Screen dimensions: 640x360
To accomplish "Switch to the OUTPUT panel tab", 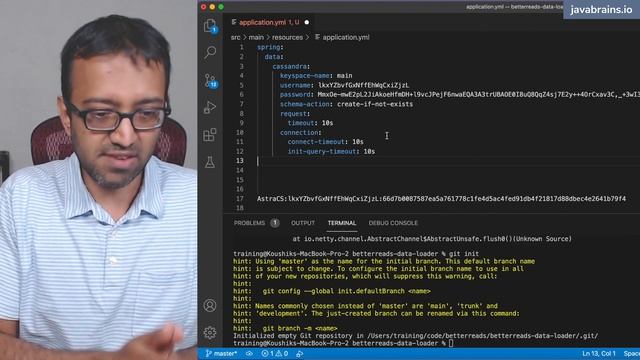I will click(x=303, y=223).
